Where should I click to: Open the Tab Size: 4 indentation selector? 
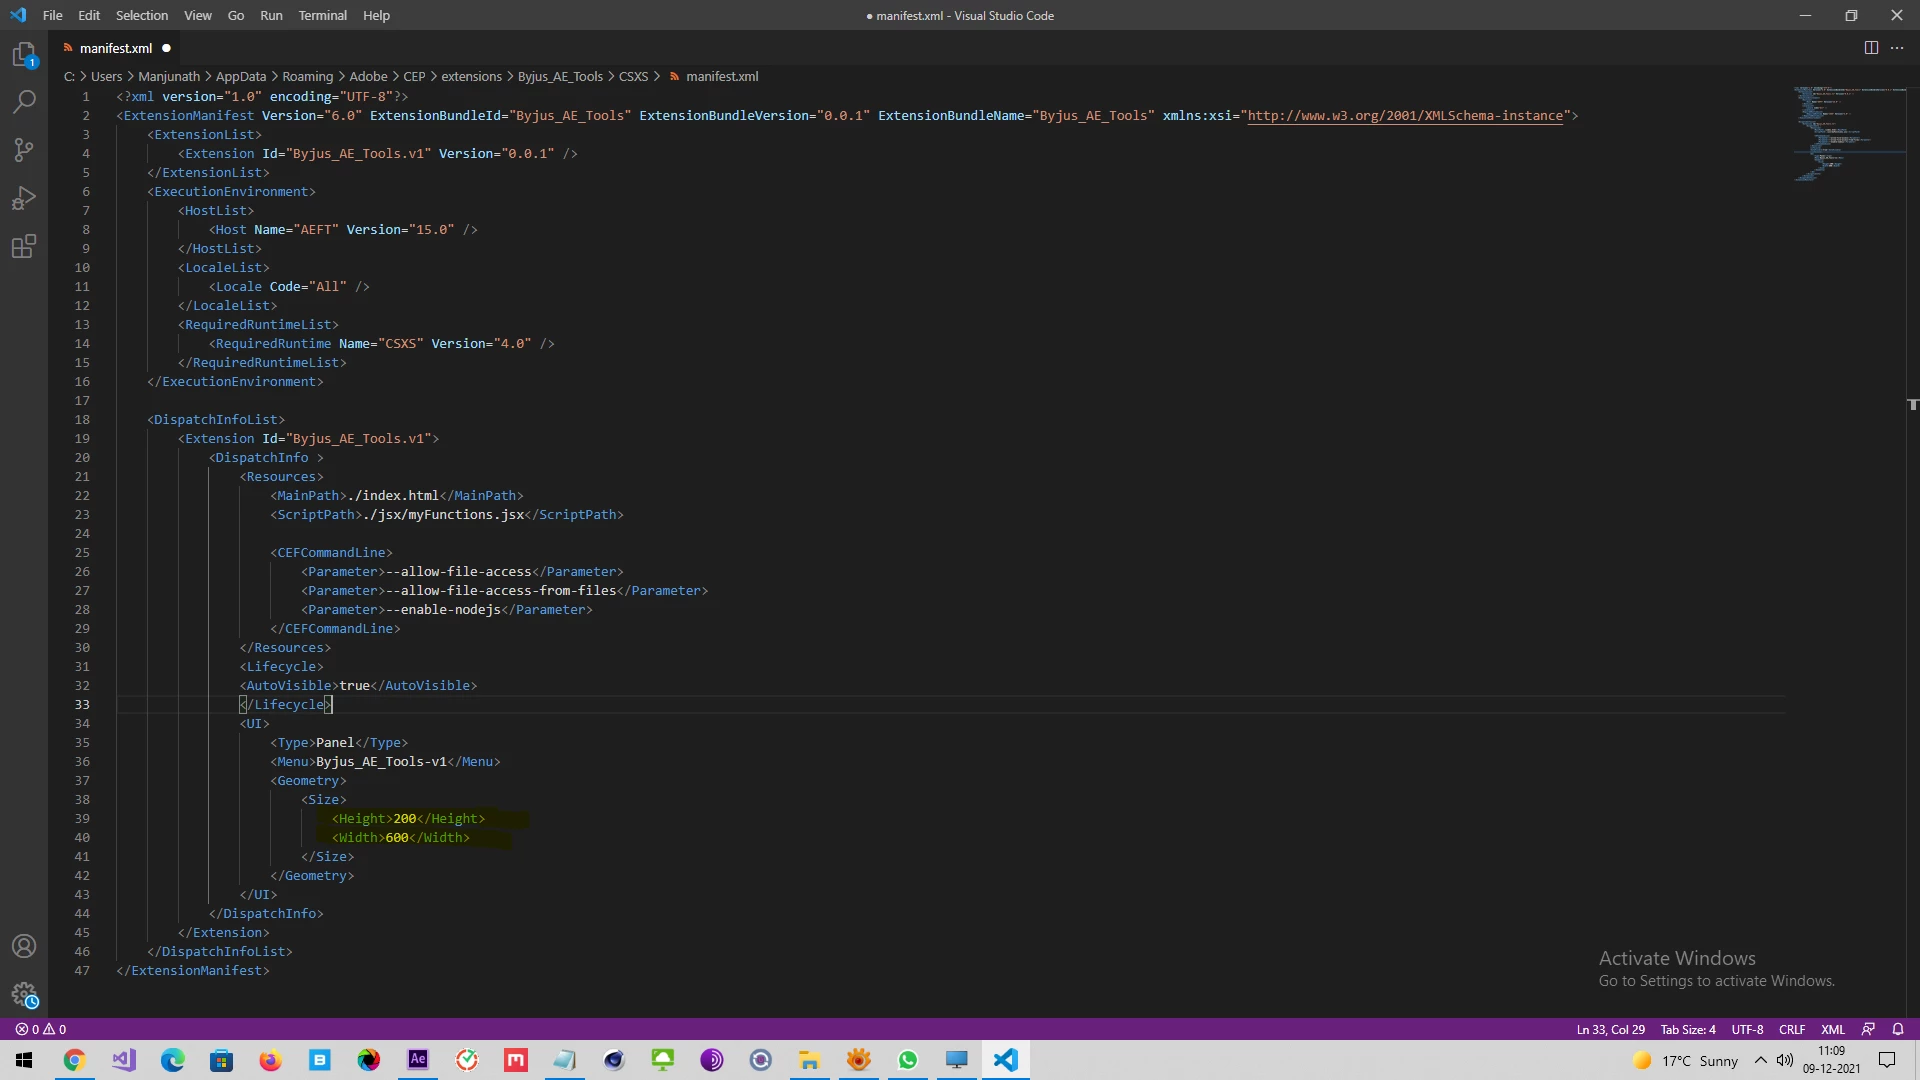(1688, 1029)
